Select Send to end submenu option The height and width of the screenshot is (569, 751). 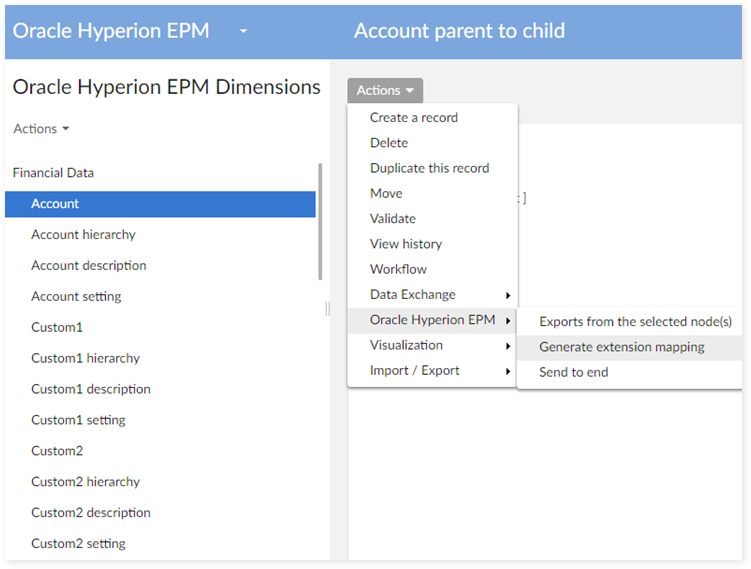pyautogui.click(x=574, y=372)
